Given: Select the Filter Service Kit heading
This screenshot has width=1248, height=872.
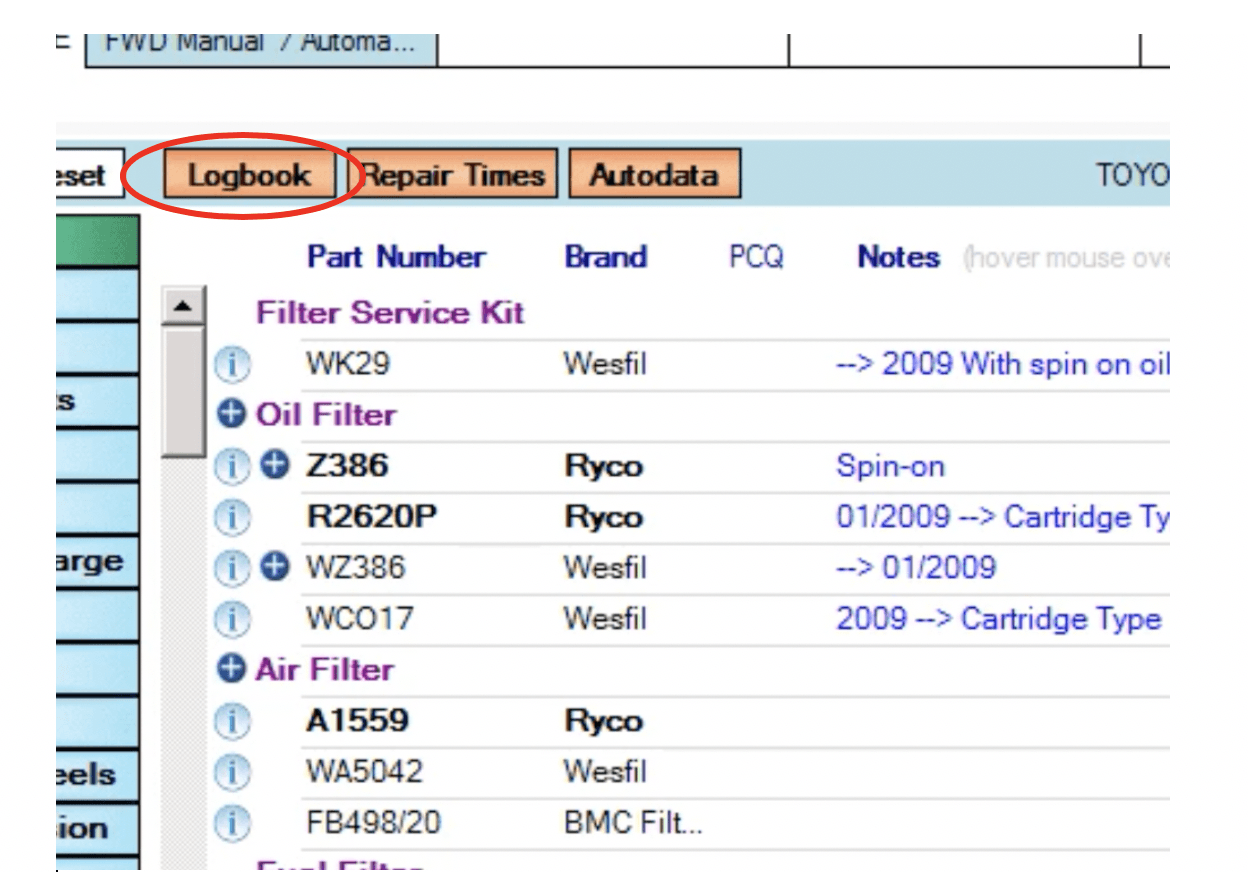Looking at the screenshot, I should pyautogui.click(x=390, y=313).
